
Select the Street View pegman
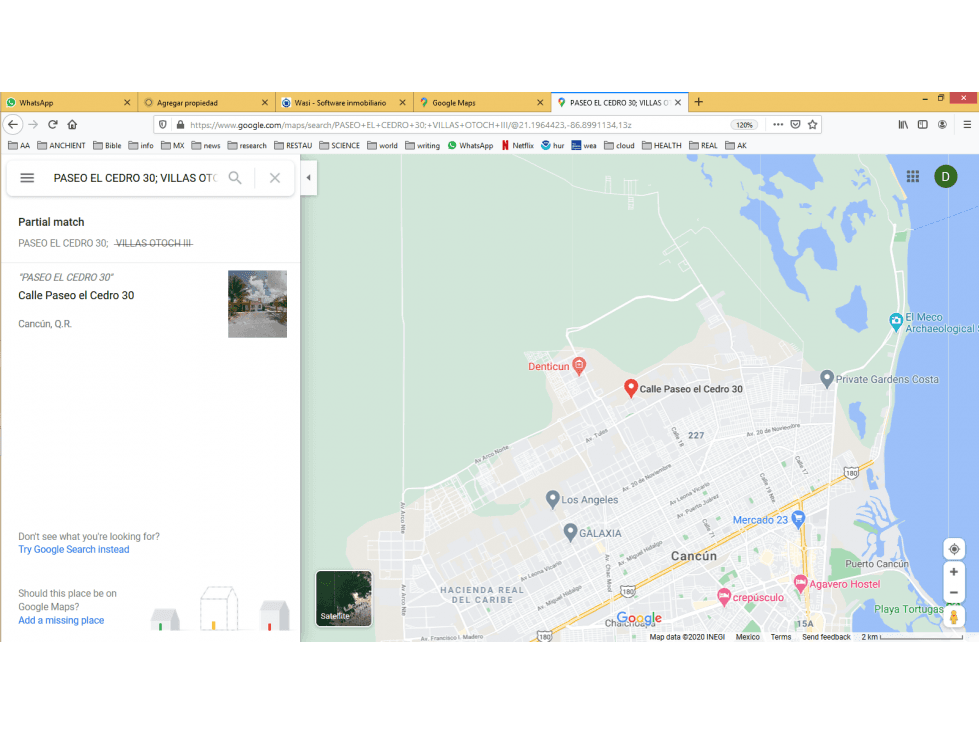(x=954, y=617)
